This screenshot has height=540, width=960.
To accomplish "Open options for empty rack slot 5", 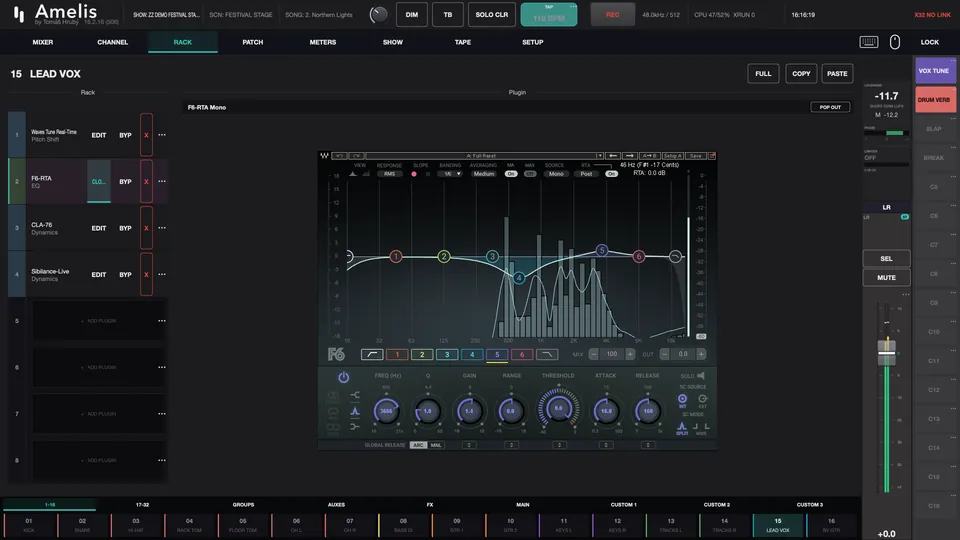I will (162, 321).
